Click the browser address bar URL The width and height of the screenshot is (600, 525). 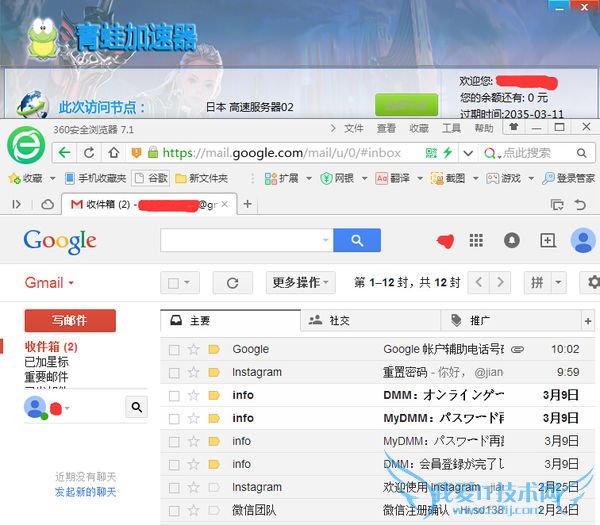[x=281, y=153]
